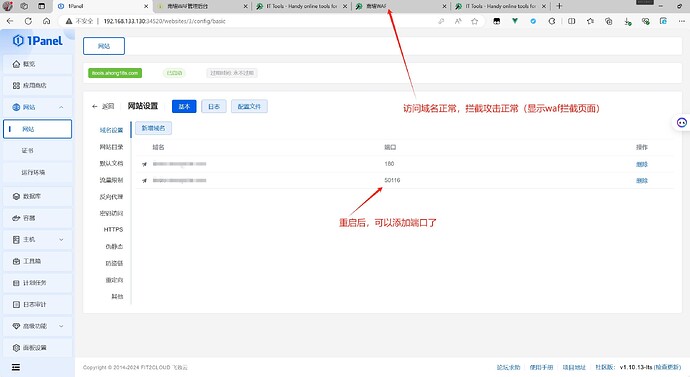This screenshot has width=690, height=377.
Task: Click 删除 link for port 50116 row
Action: tap(642, 180)
